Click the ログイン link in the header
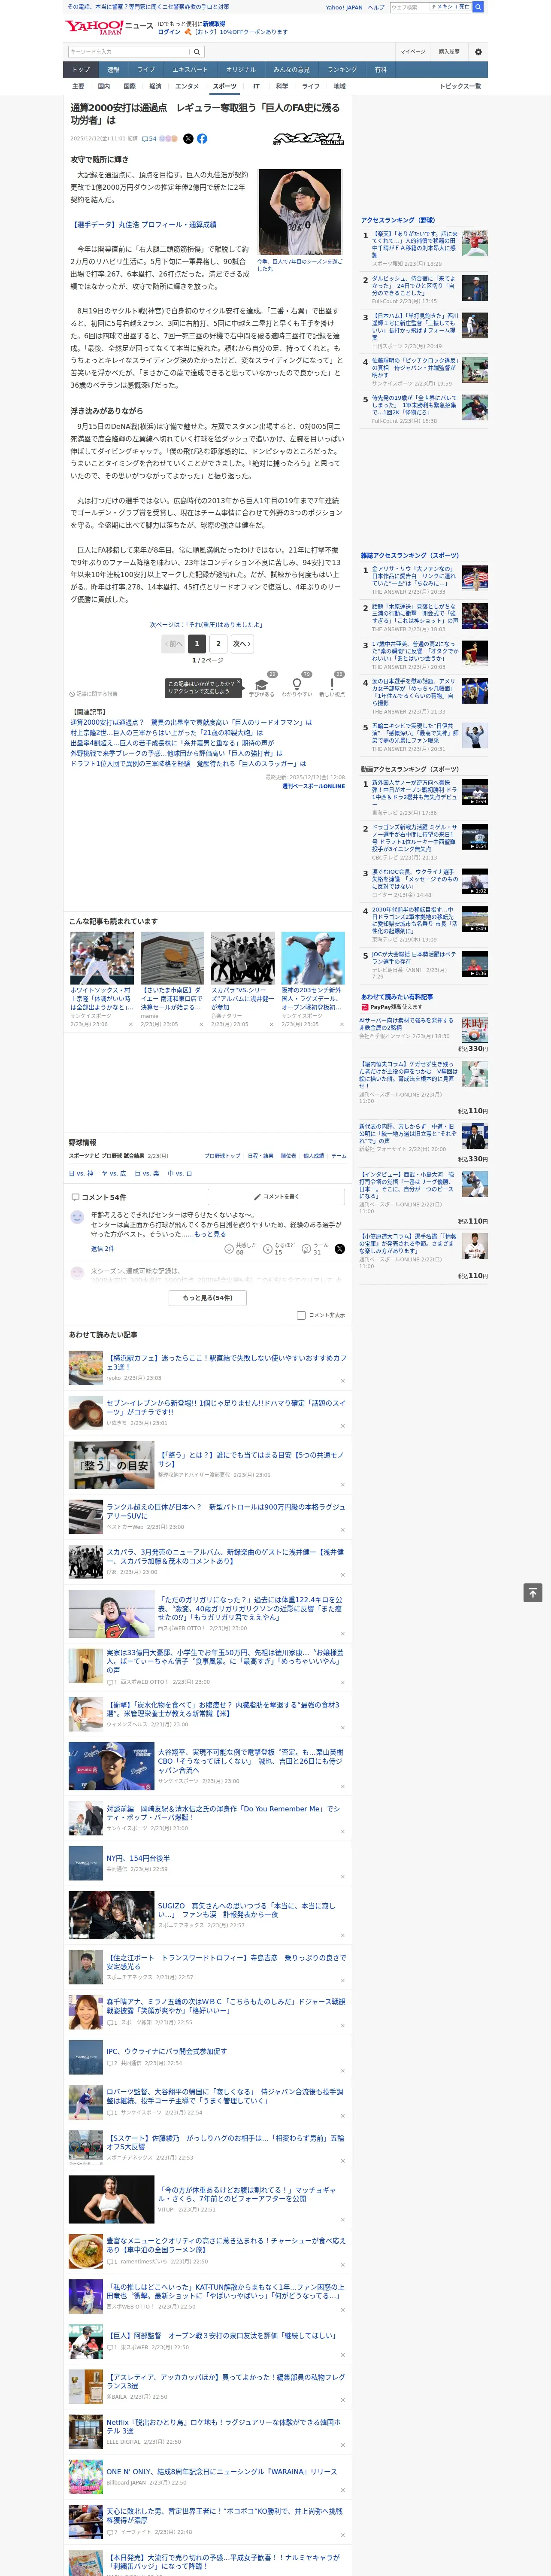This screenshot has height=2576, width=551. click(169, 32)
